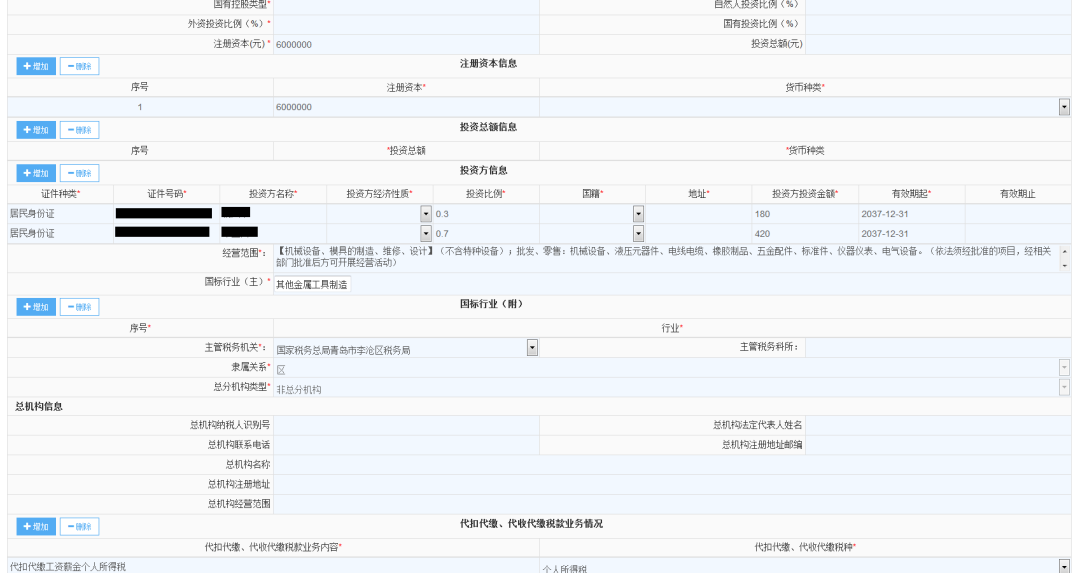Click the 代扣代缴工资薪金个人所得税 row

[x=273, y=566]
